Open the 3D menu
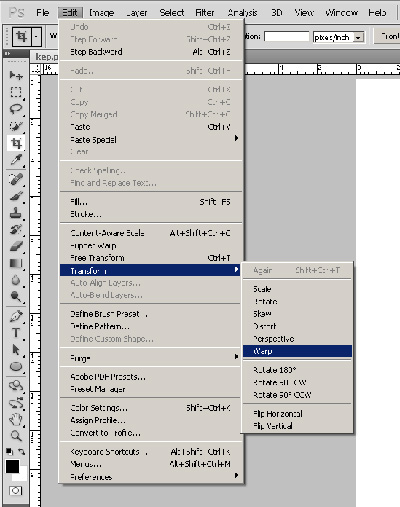Viewport: 400px width, 507px height. pyautogui.click(x=277, y=13)
